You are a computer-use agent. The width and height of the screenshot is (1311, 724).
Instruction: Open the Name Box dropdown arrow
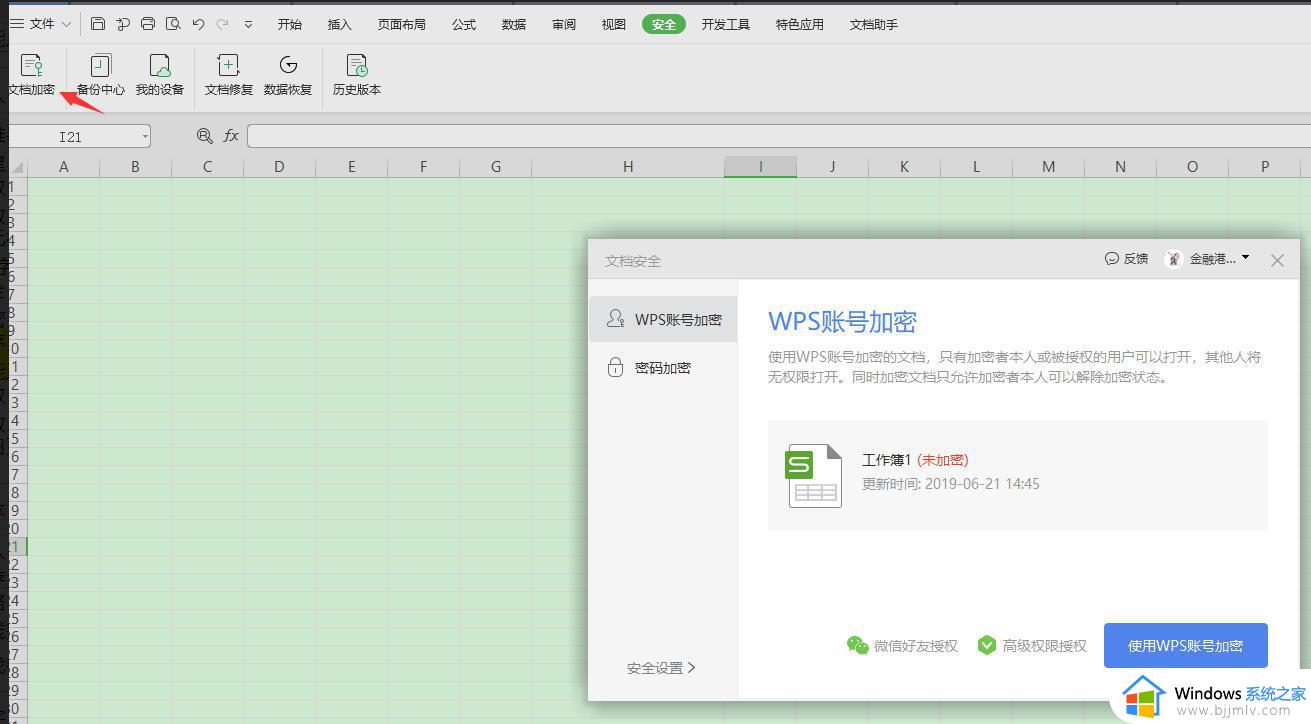[145, 137]
